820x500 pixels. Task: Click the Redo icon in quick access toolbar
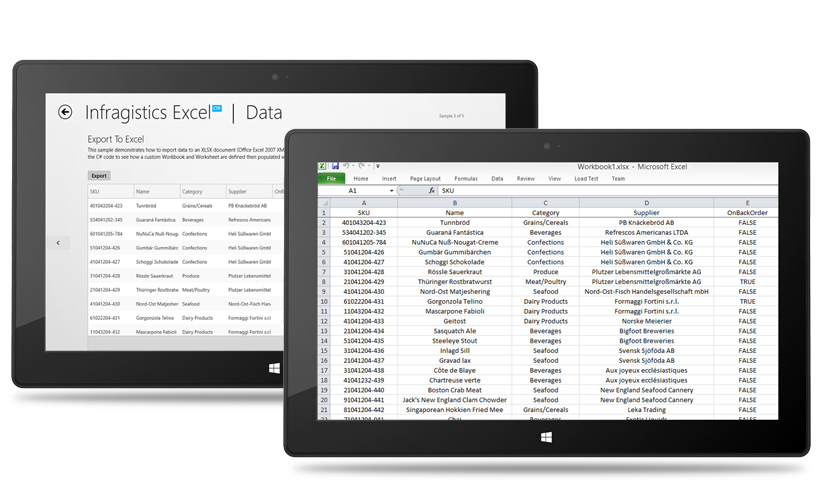point(361,166)
